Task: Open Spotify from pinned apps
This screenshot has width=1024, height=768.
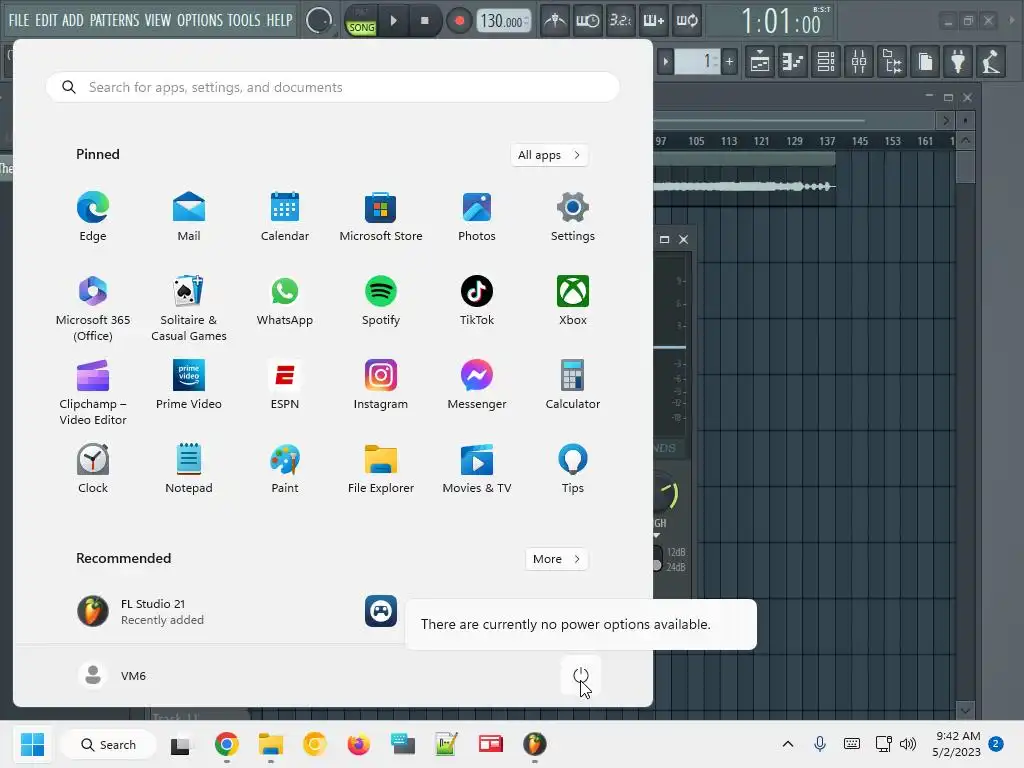Action: (381, 301)
